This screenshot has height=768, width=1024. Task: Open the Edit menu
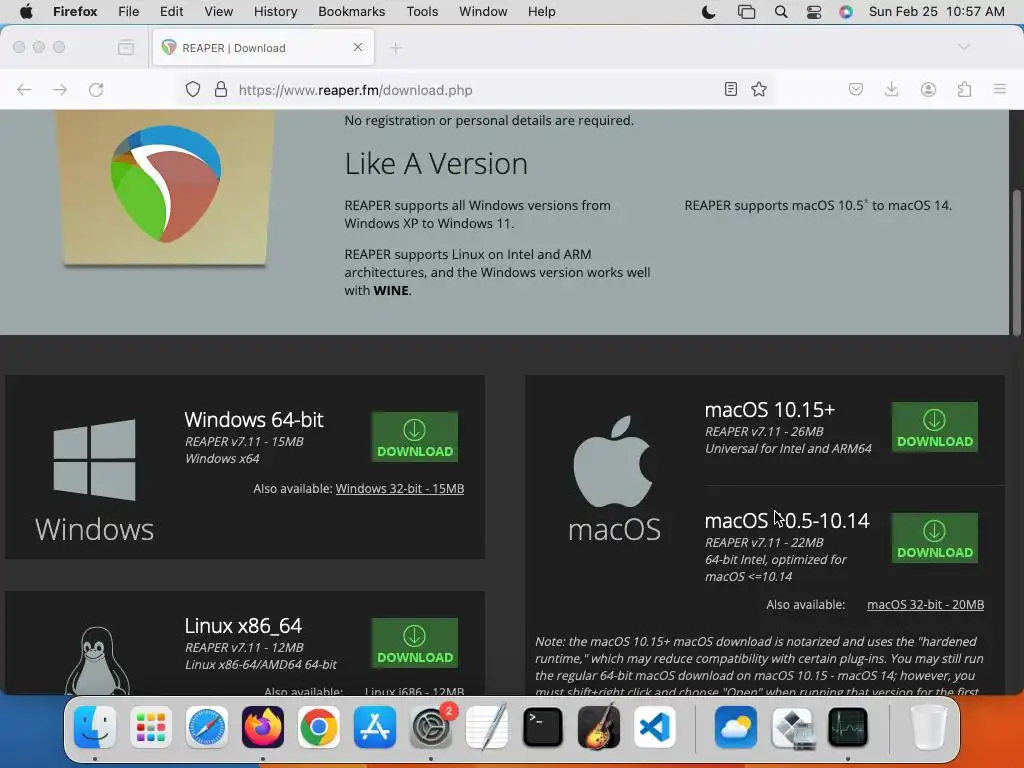tap(171, 11)
